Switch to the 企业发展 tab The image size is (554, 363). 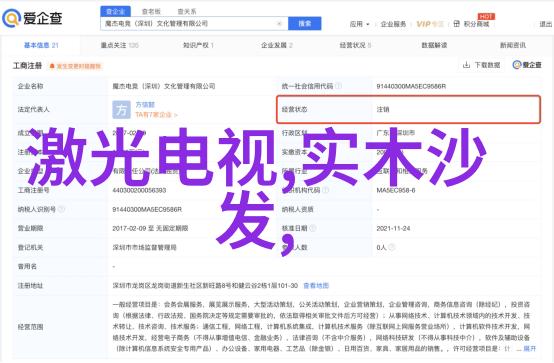pyautogui.click(x=277, y=45)
